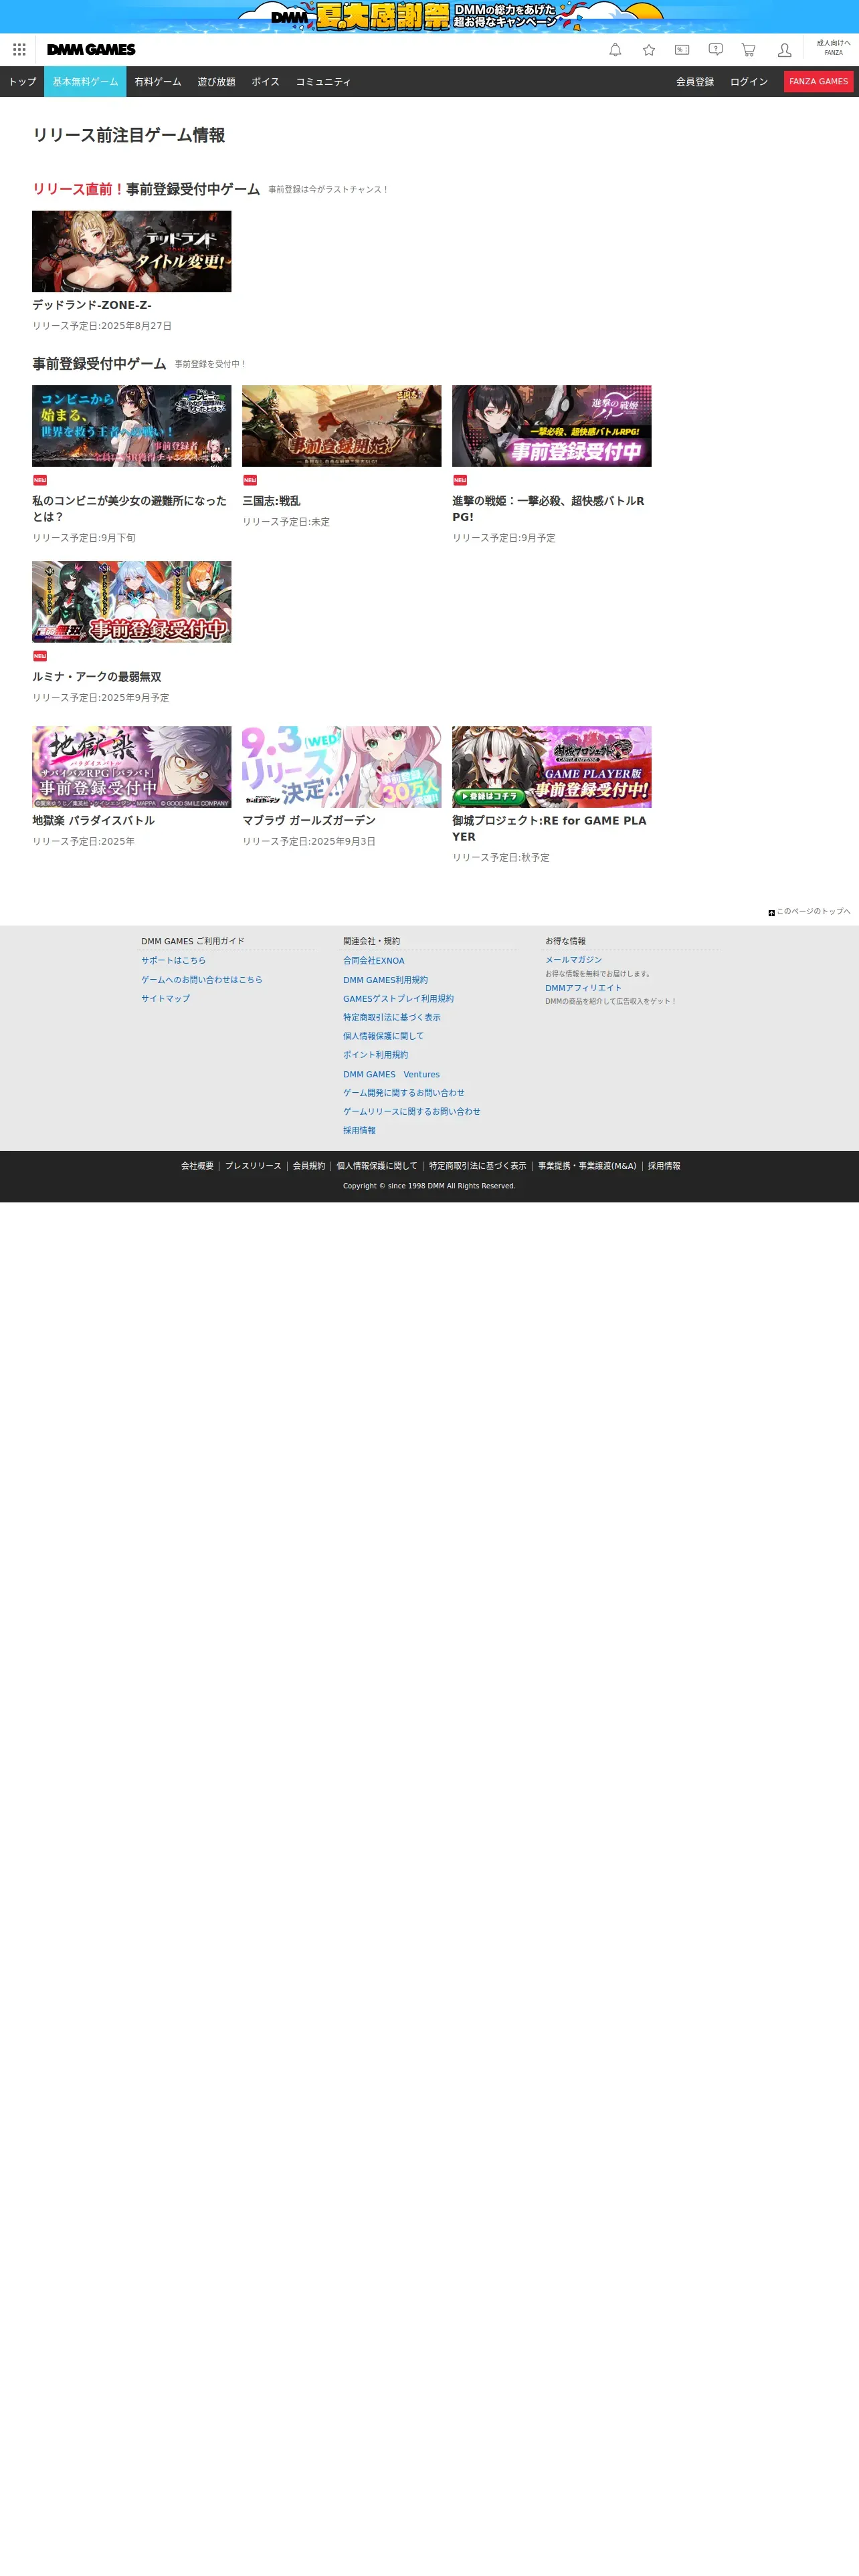Open ポイント利用規約 footer link
859x2576 pixels.
click(x=375, y=1055)
